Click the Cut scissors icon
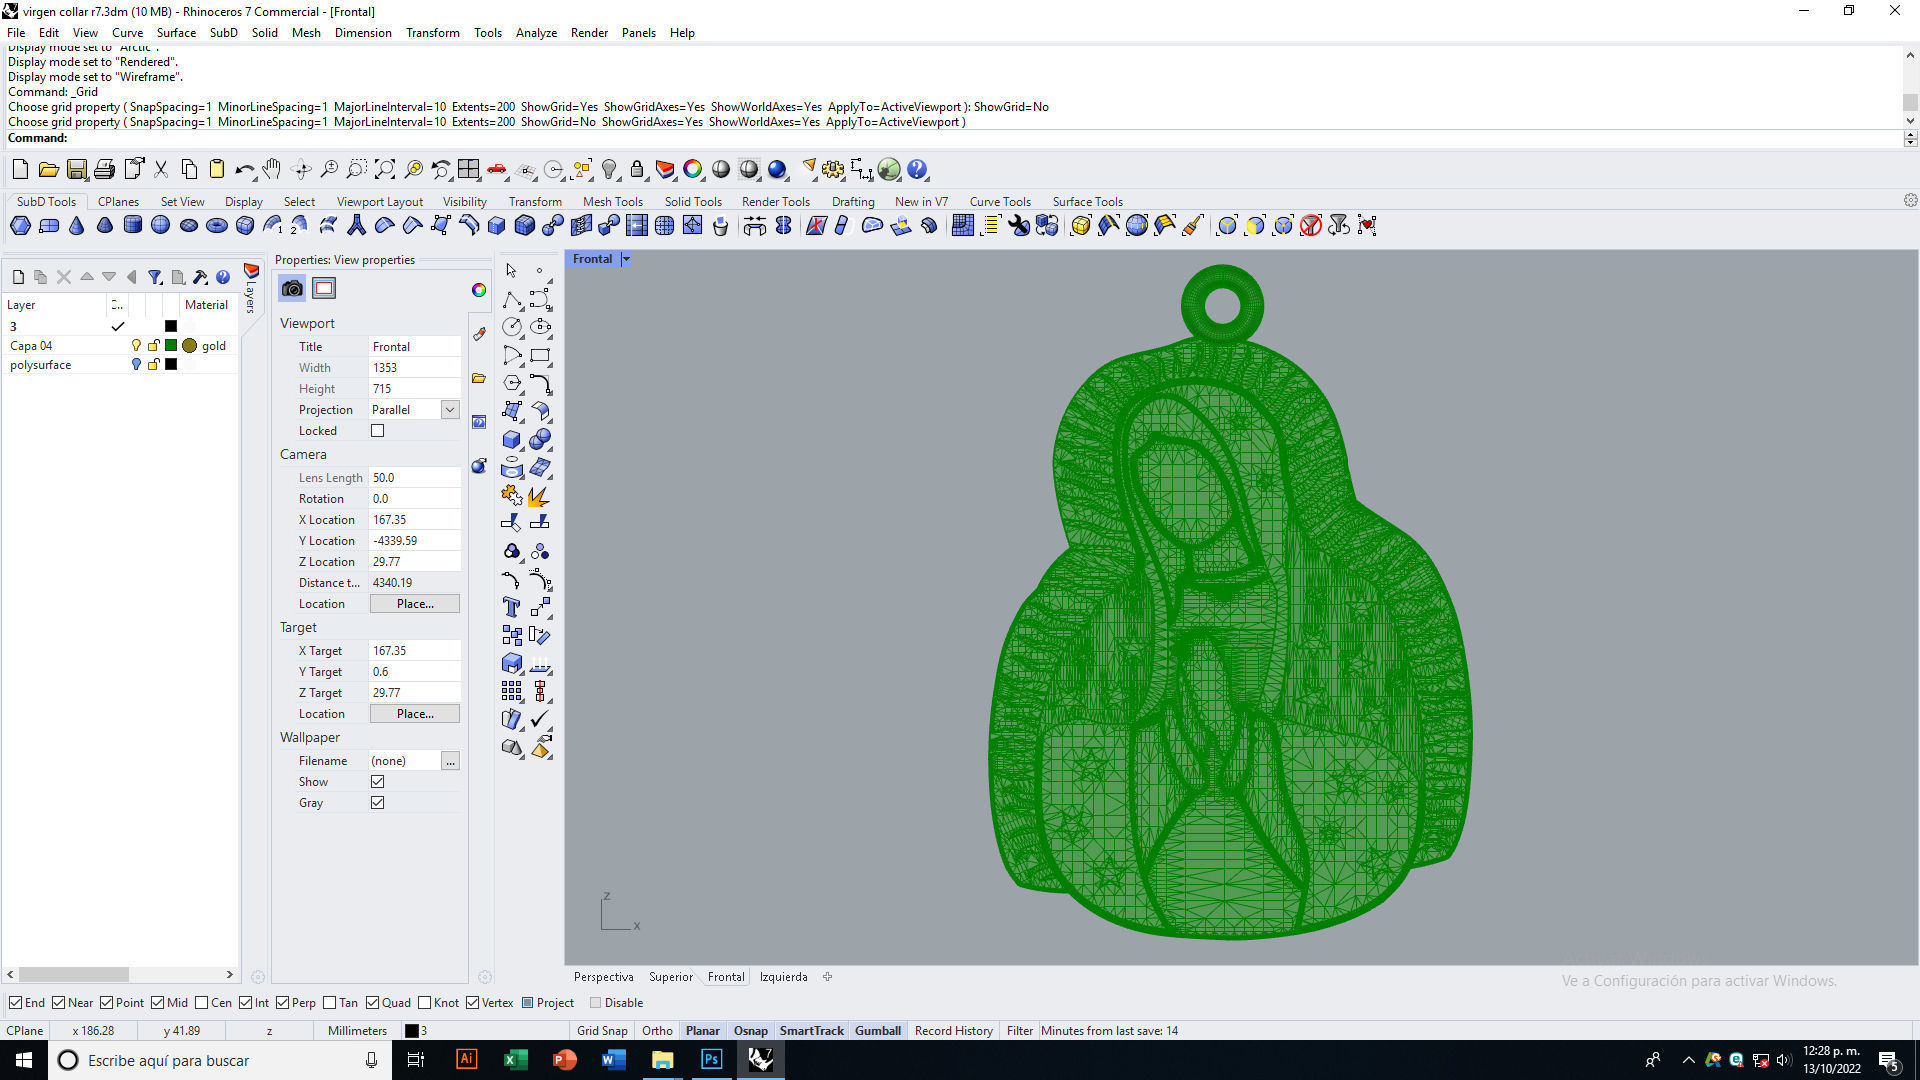This screenshot has width=1920, height=1080. tap(160, 169)
